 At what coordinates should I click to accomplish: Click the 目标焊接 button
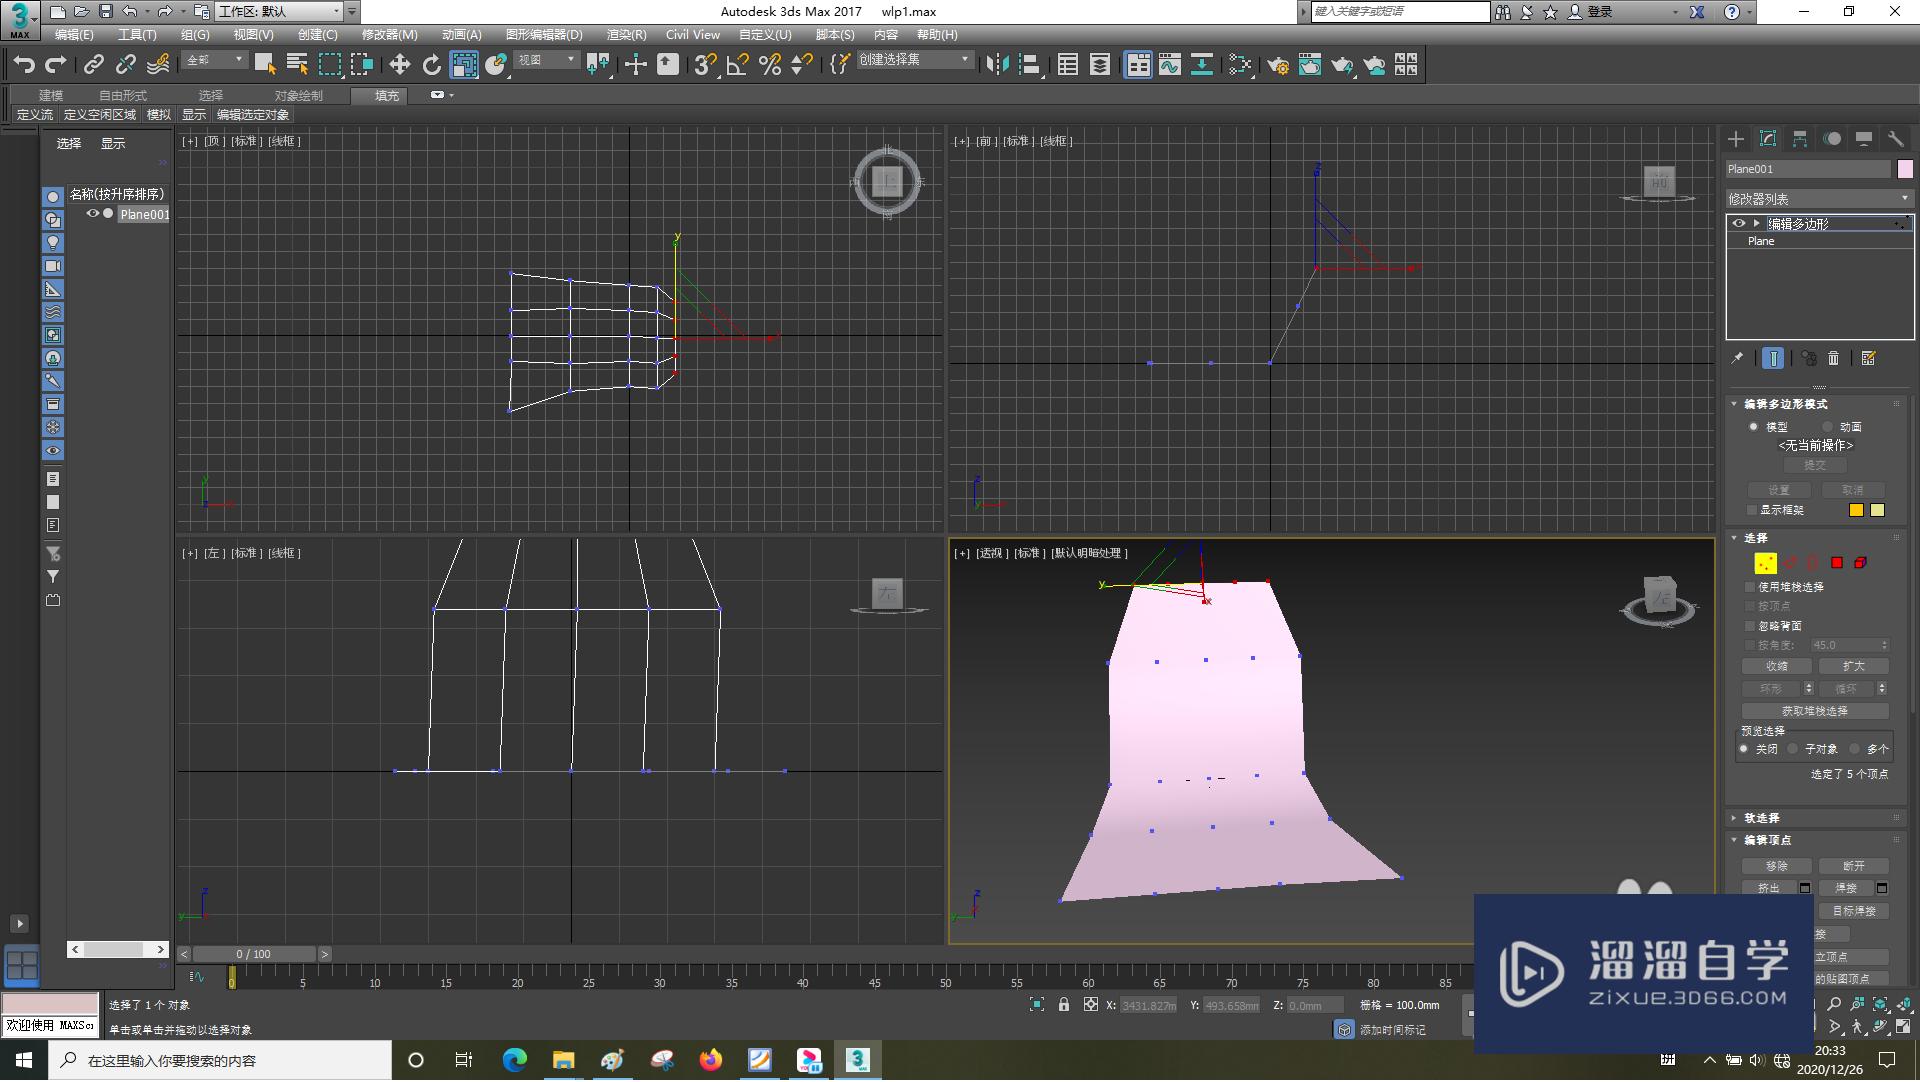point(1853,911)
